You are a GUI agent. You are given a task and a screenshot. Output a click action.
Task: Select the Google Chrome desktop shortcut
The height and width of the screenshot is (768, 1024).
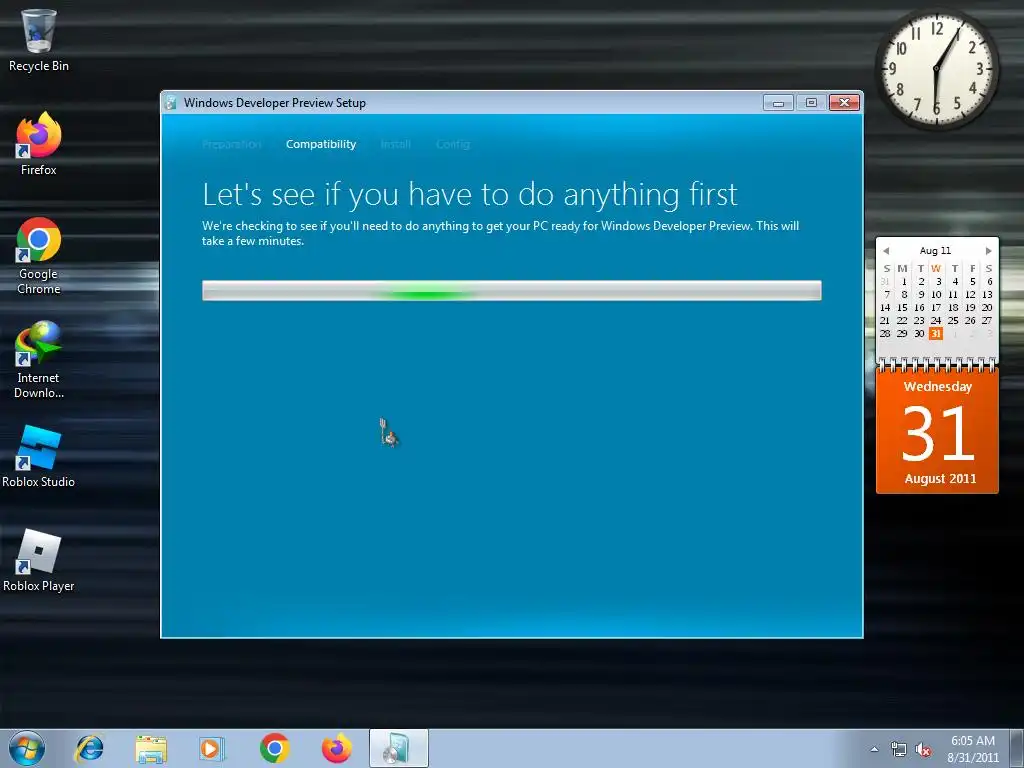click(39, 256)
